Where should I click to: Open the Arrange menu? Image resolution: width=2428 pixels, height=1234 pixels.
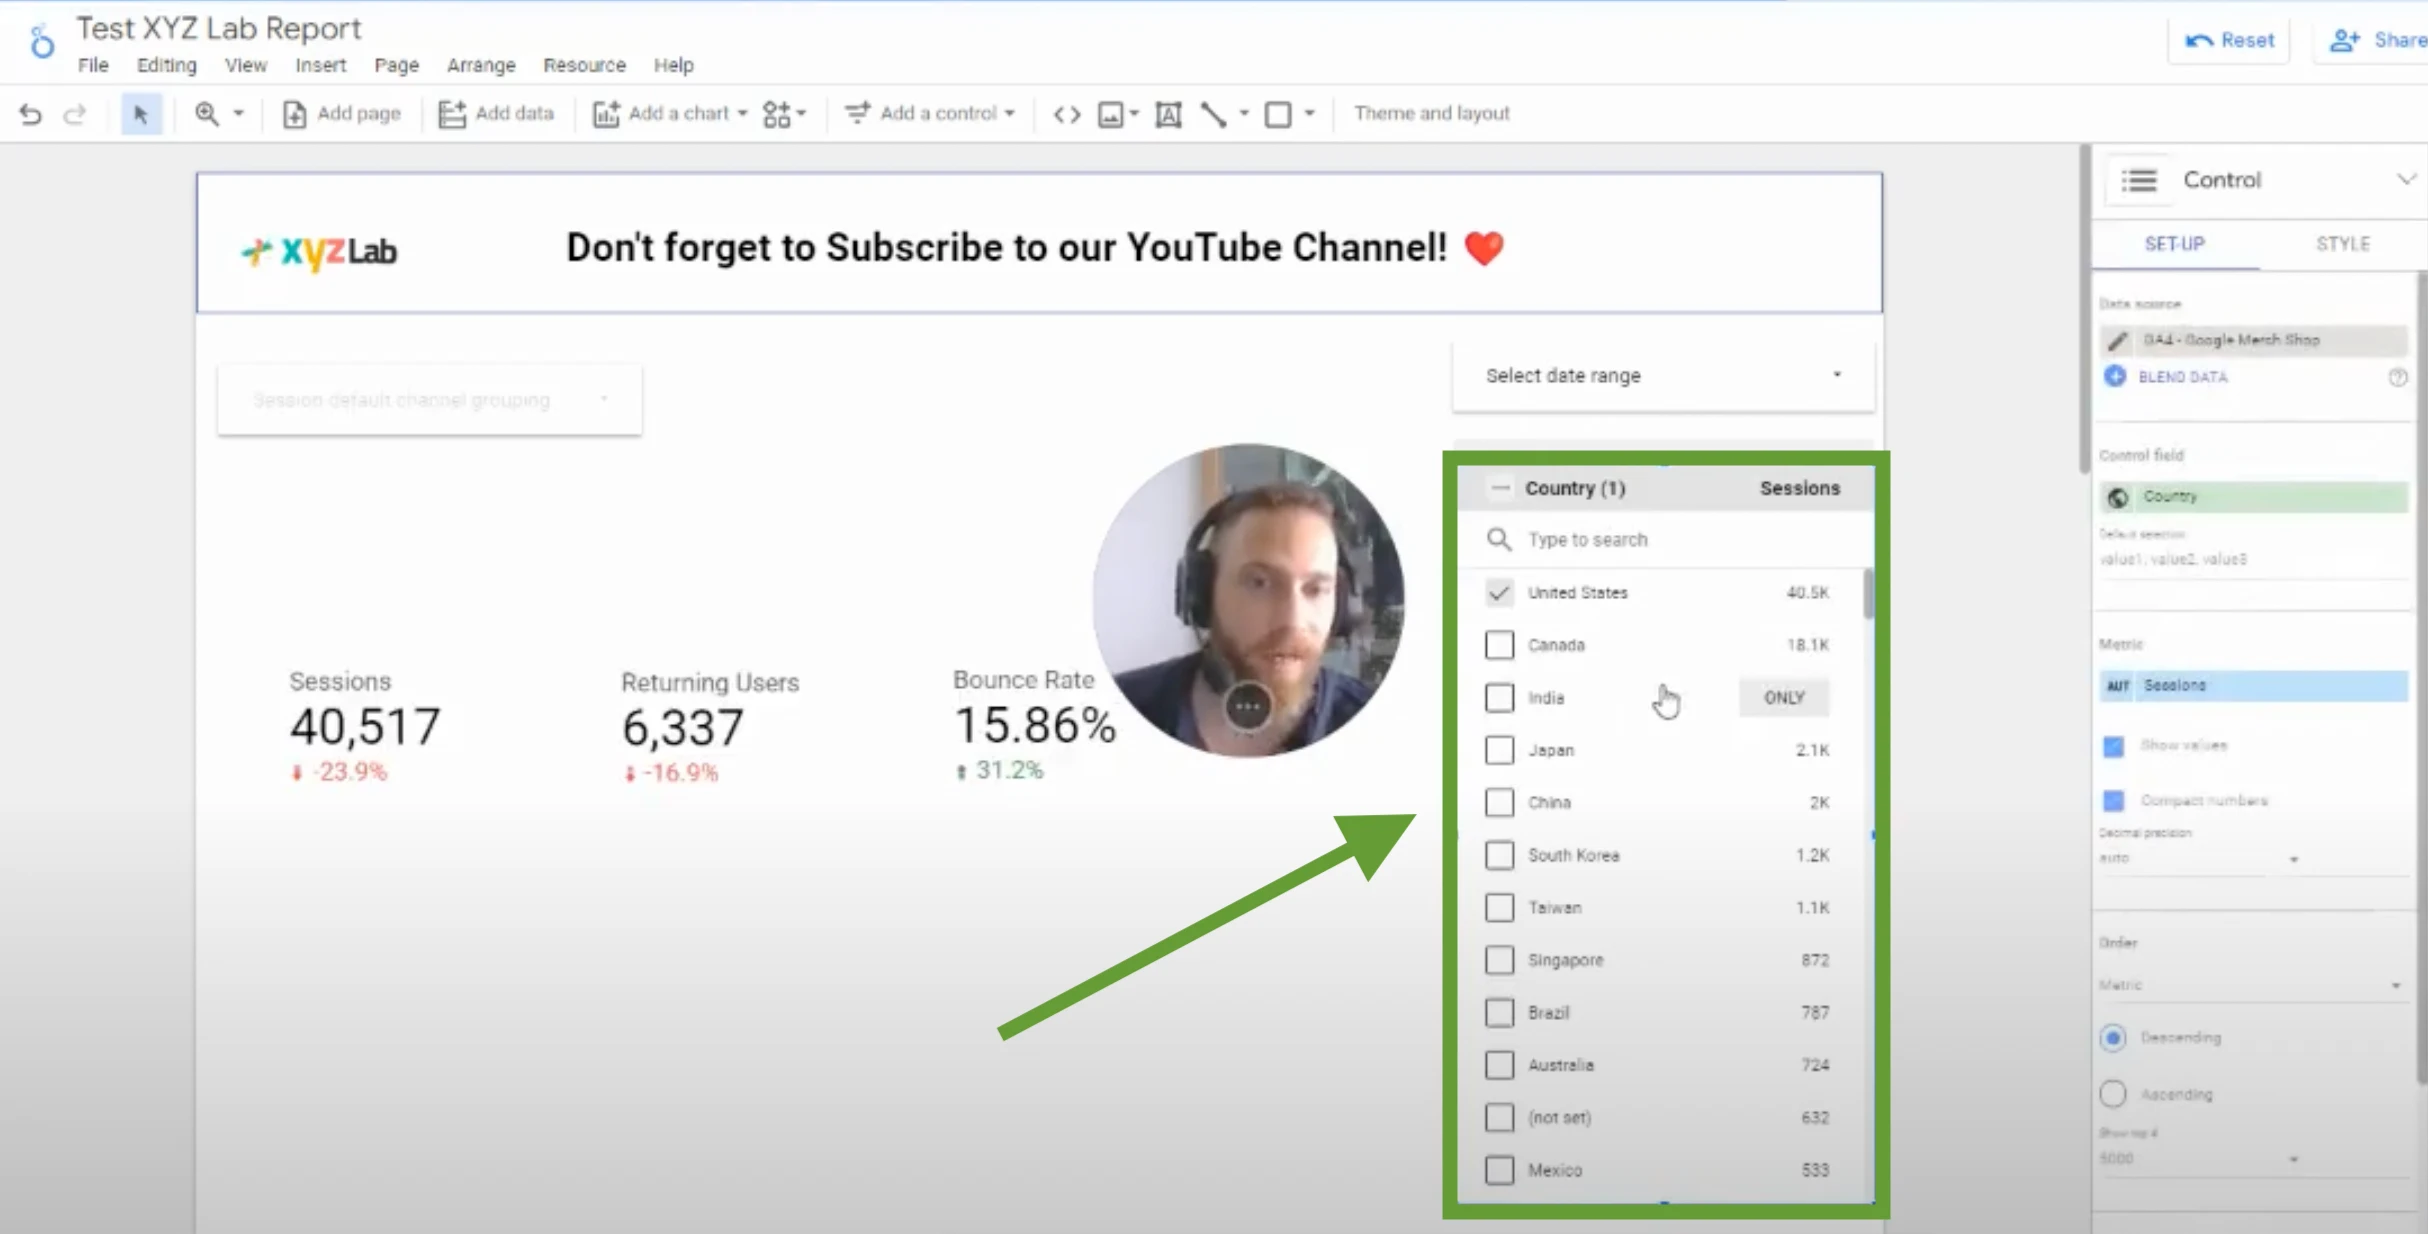pos(481,65)
